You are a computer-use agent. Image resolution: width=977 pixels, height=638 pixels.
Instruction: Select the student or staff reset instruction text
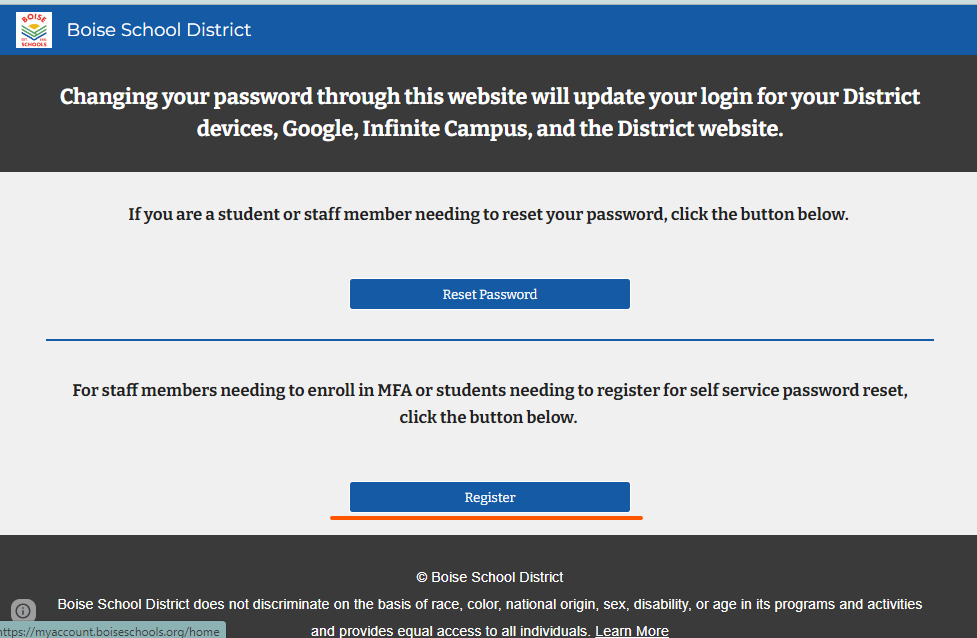click(488, 214)
